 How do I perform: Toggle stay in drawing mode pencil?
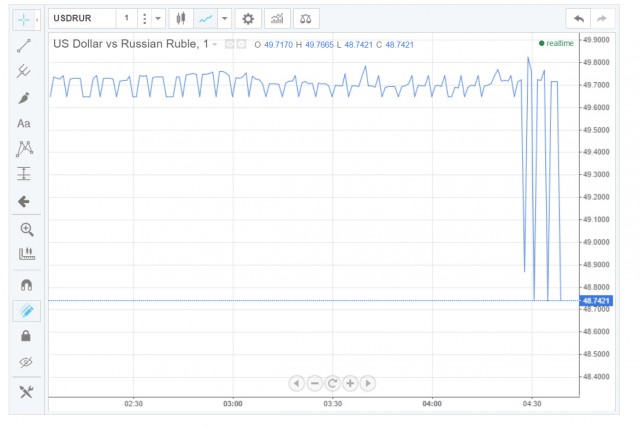[x=27, y=311]
